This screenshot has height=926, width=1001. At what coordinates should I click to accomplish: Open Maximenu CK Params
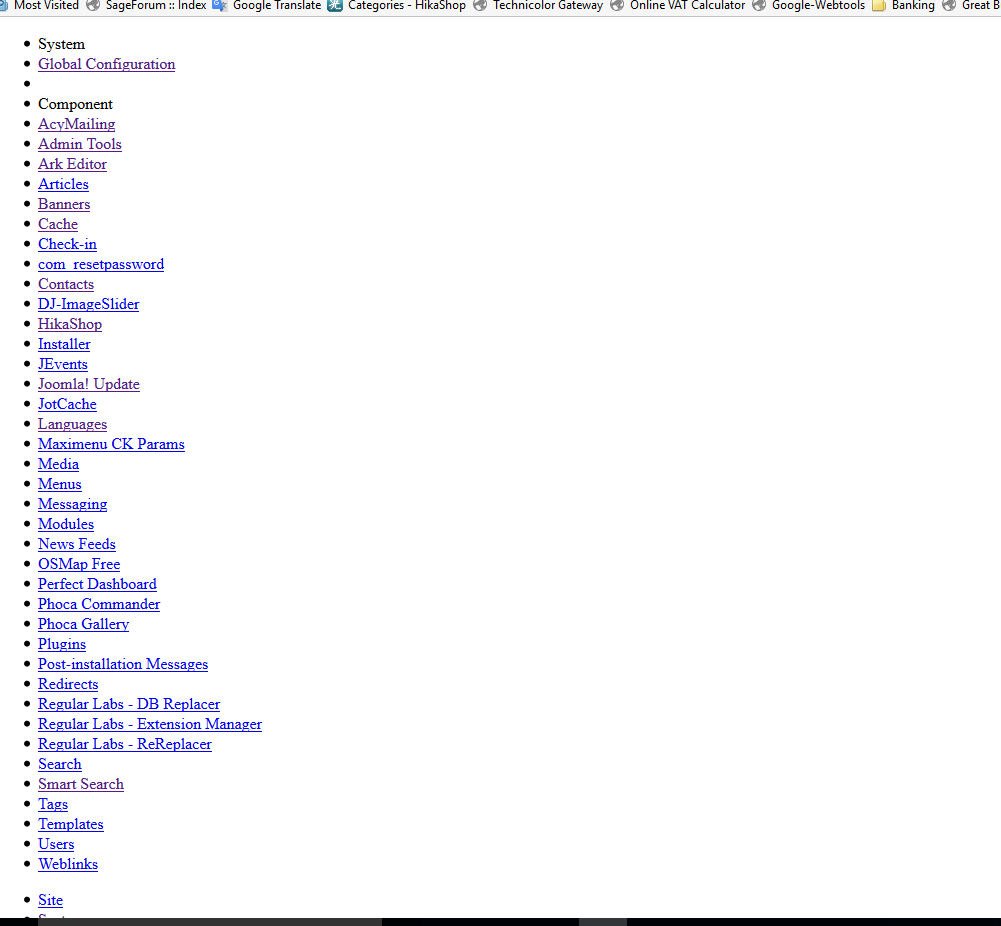[111, 444]
